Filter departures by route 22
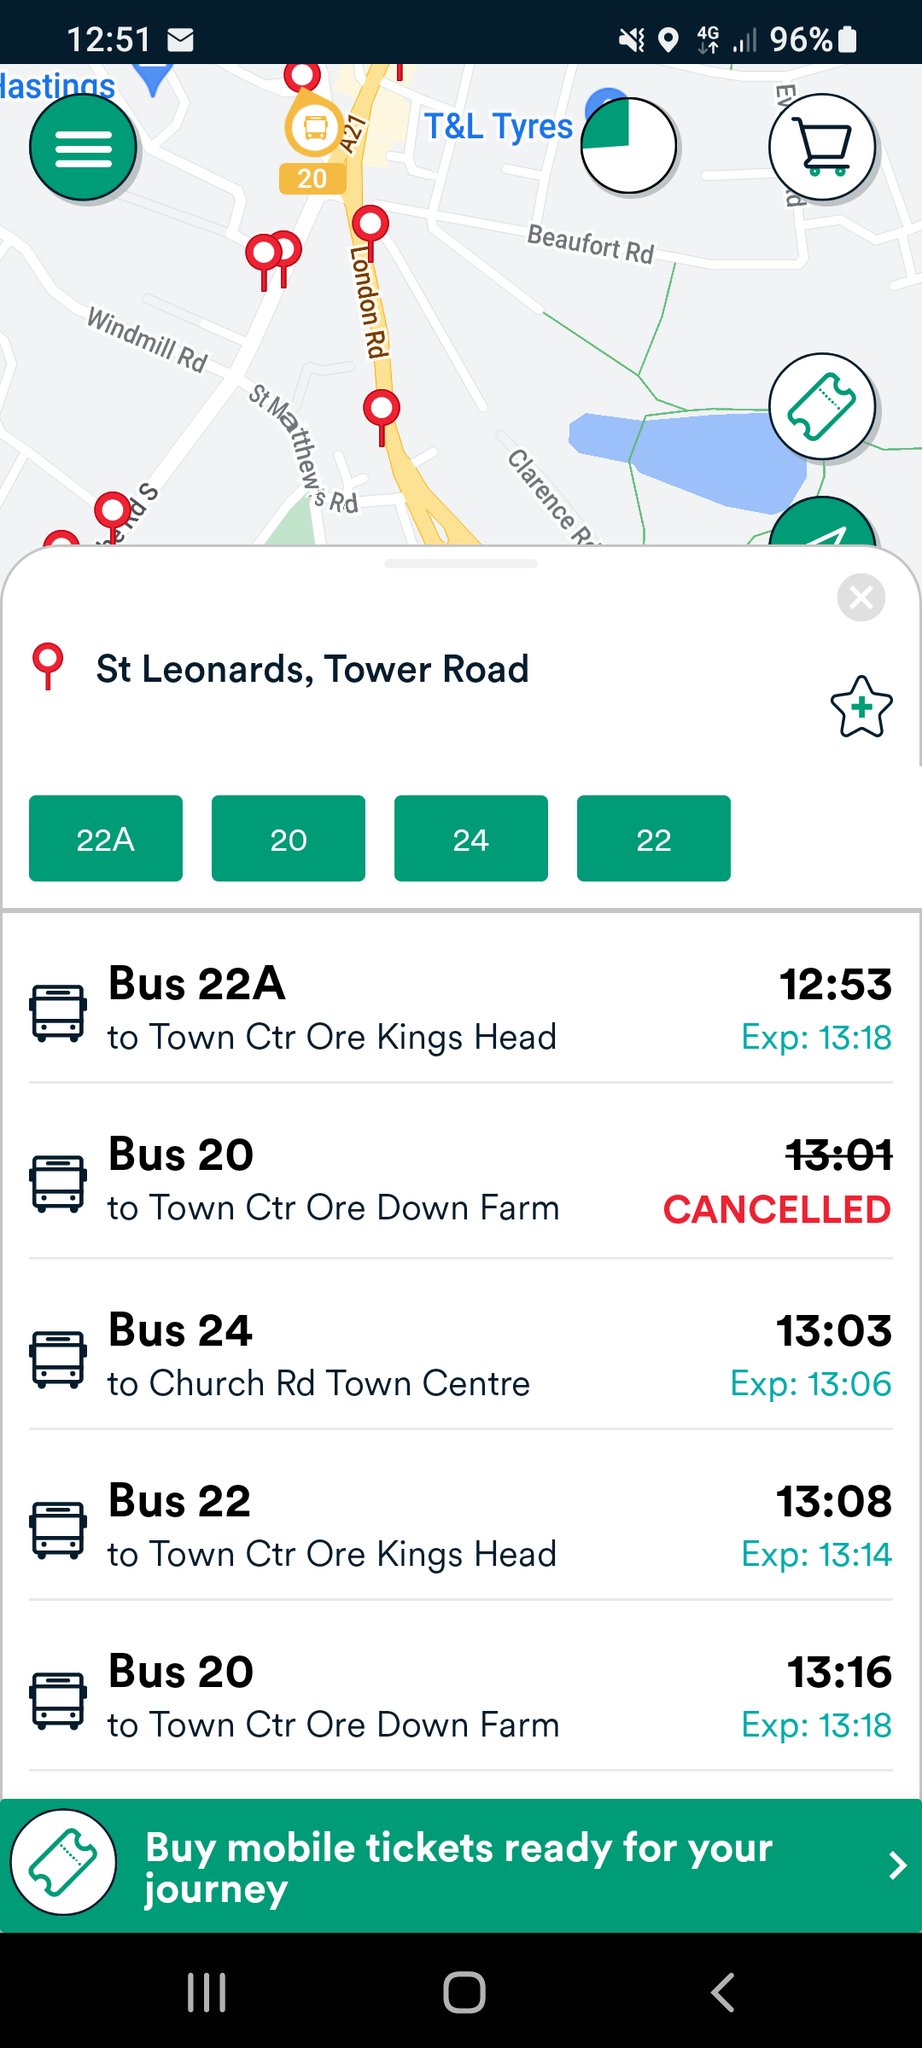The image size is (922, 2048). [x=653, y=839]
